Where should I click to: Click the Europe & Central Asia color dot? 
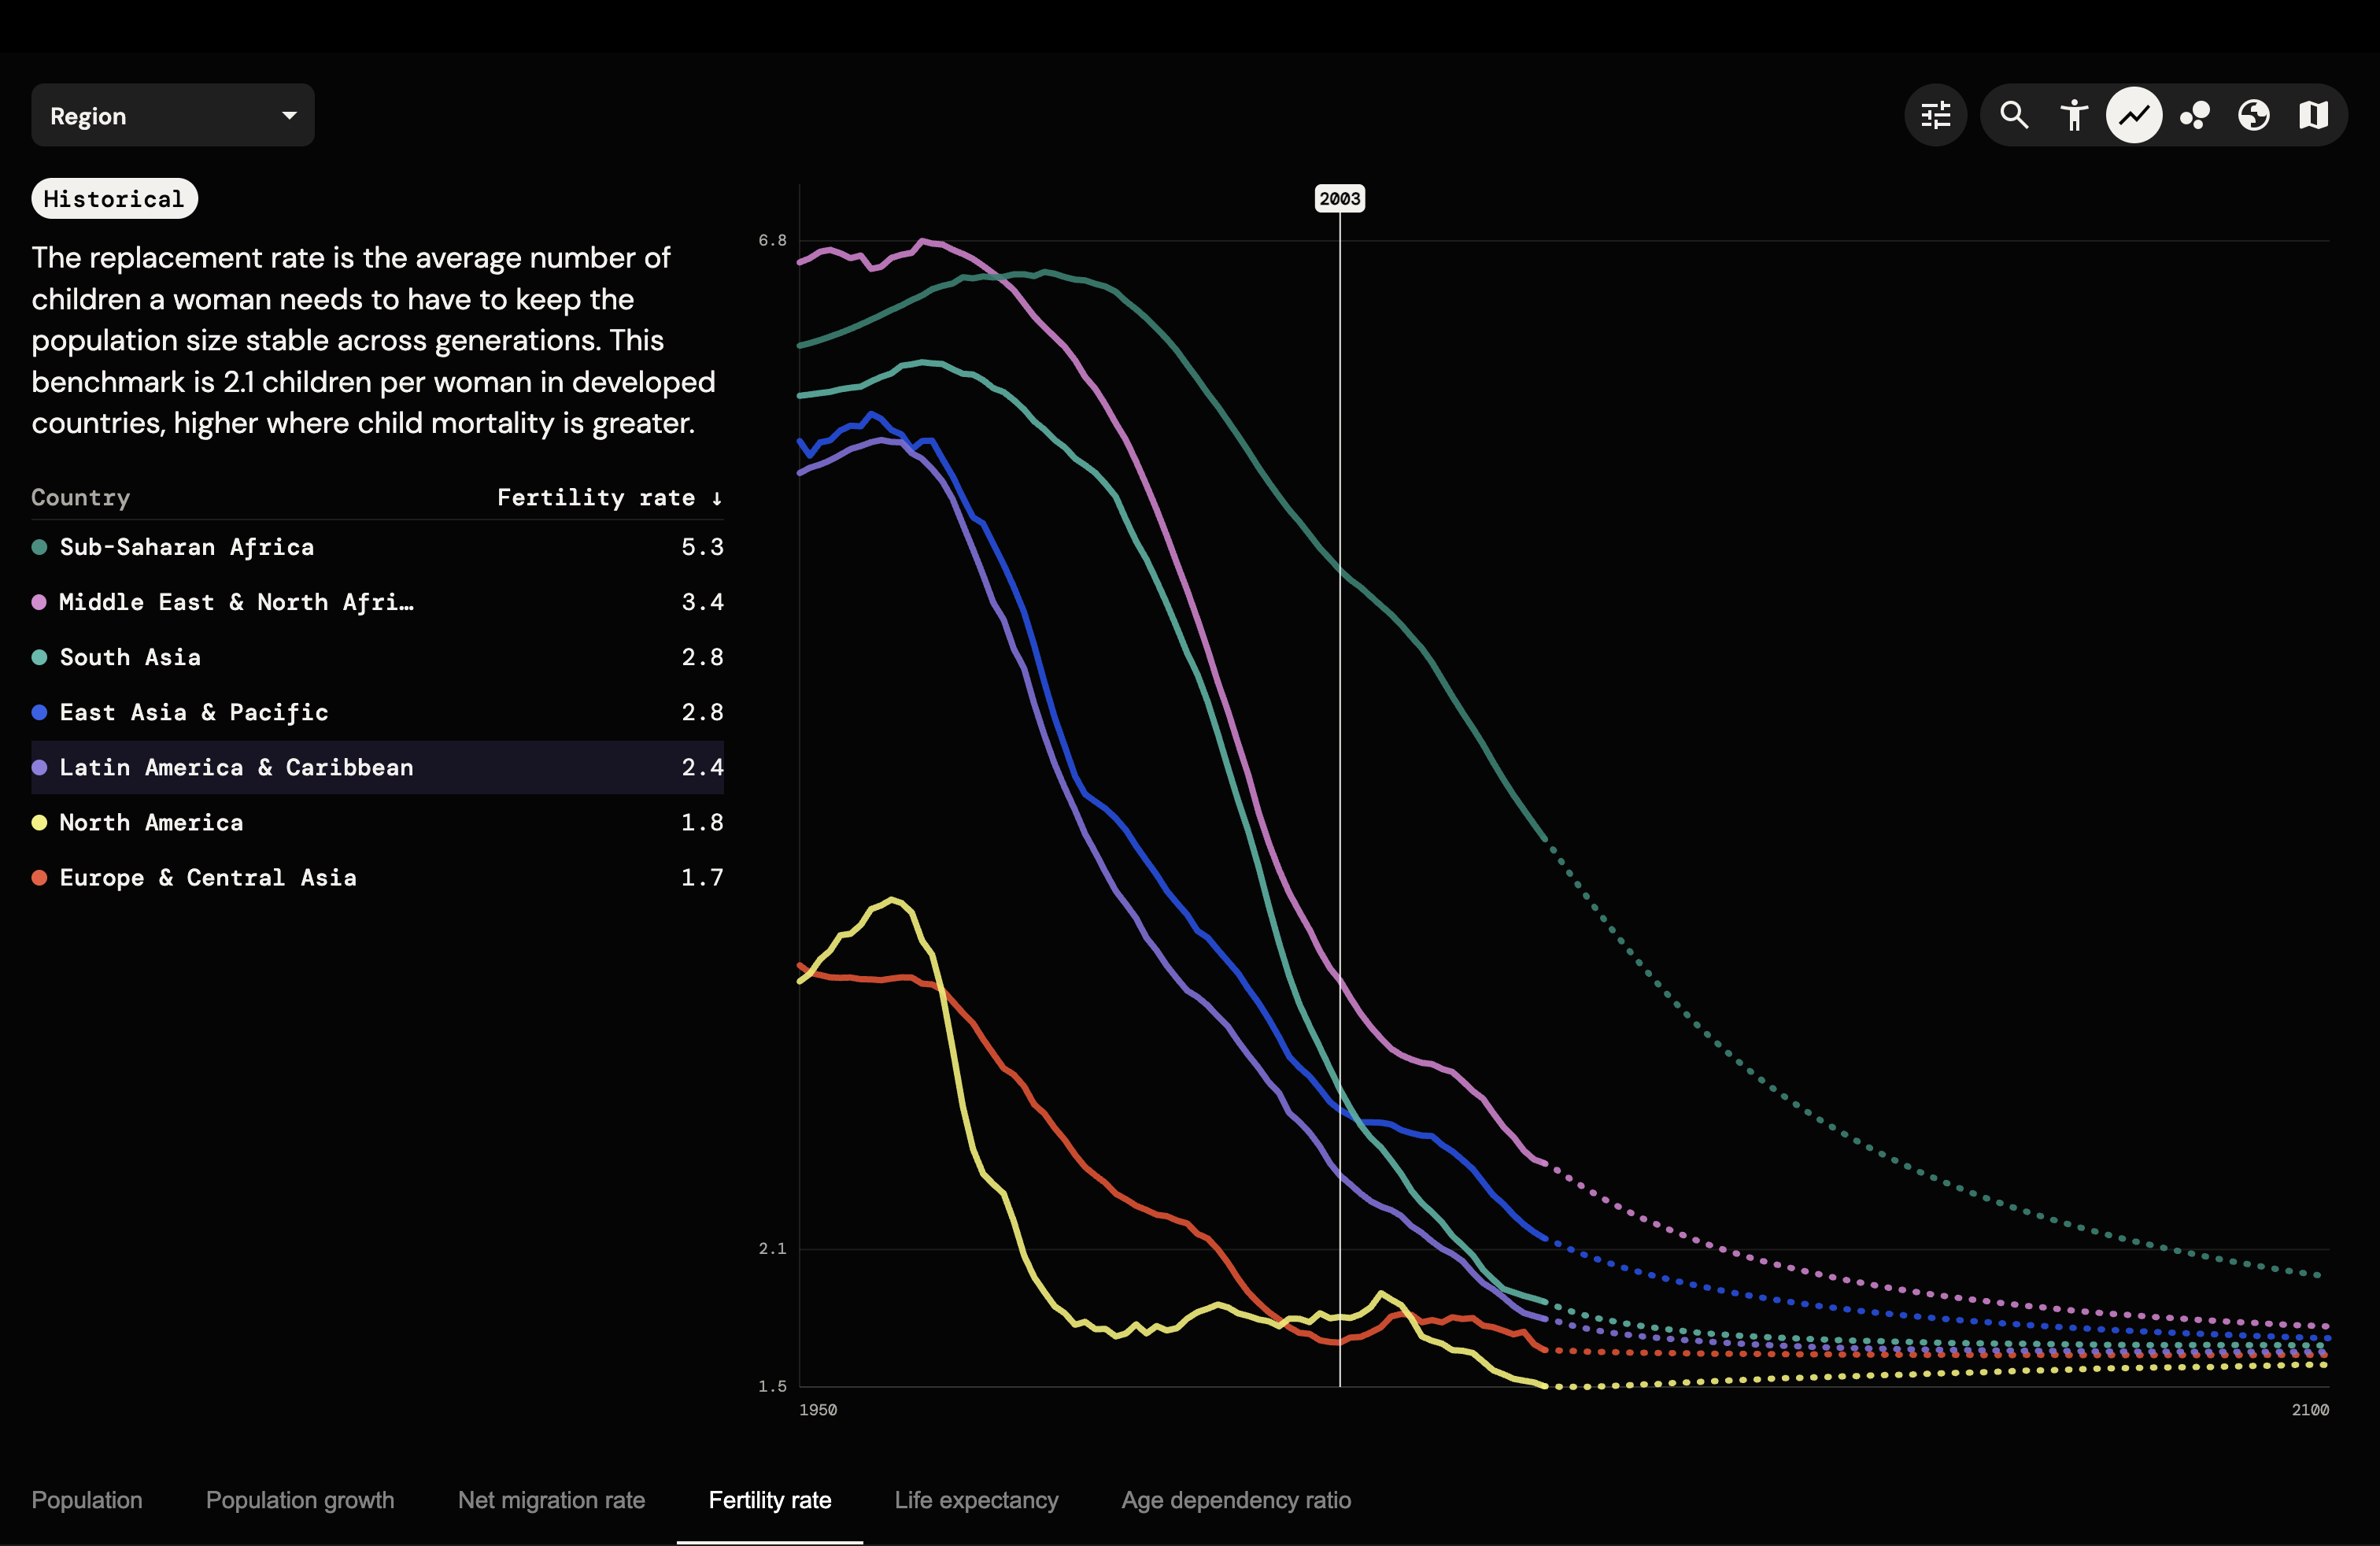pos(39,878)
